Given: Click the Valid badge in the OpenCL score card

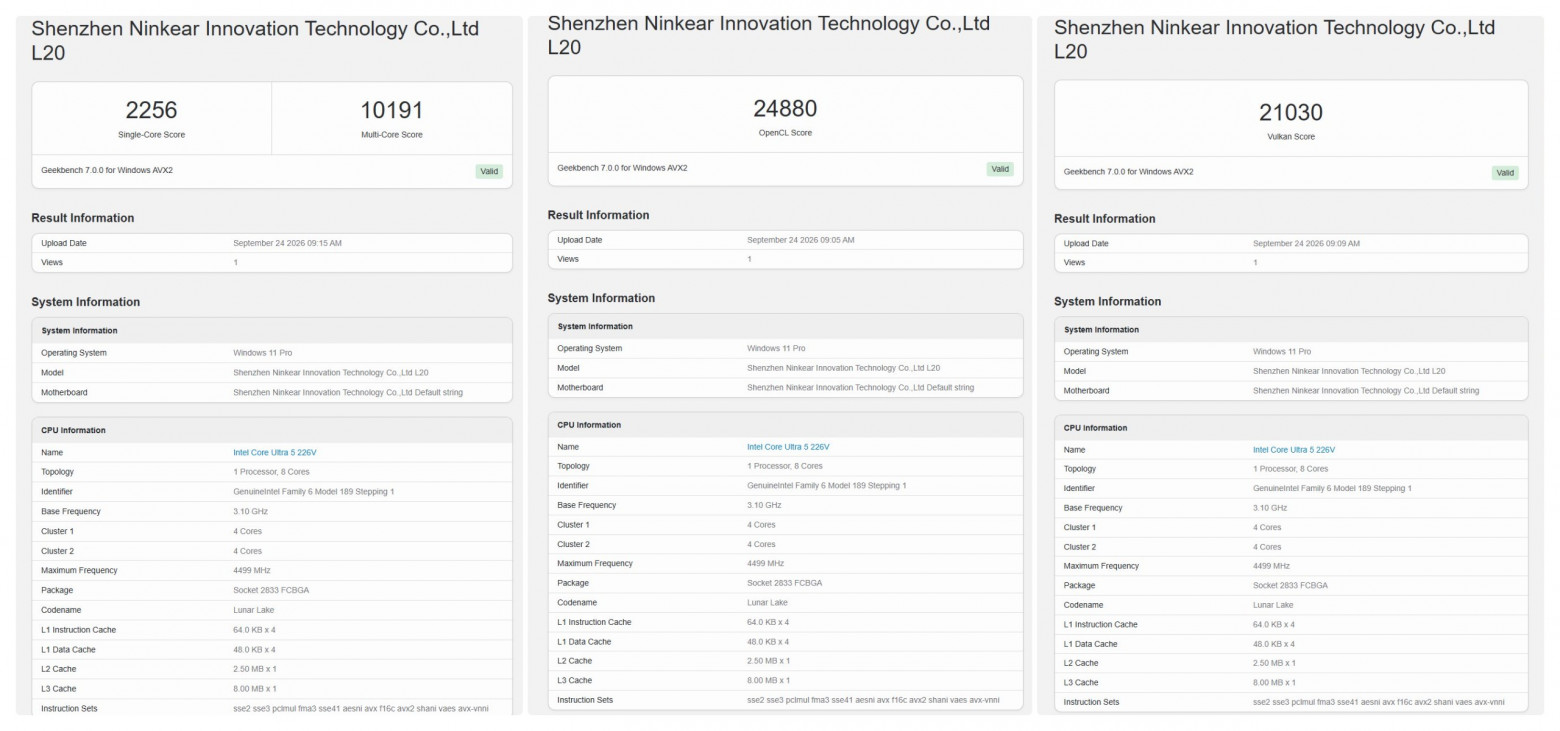Looking at the screenshot, I should (x=1000, y=169).
